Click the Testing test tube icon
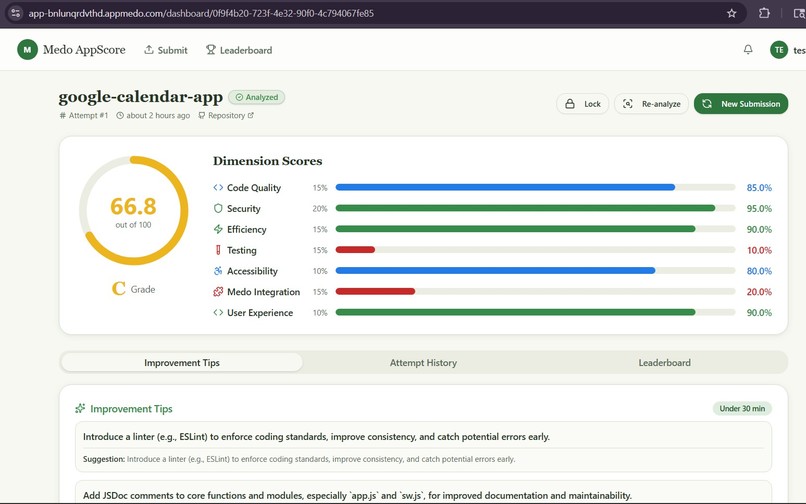This screenshot has width=806, height=504. click(x=218, y=250)
